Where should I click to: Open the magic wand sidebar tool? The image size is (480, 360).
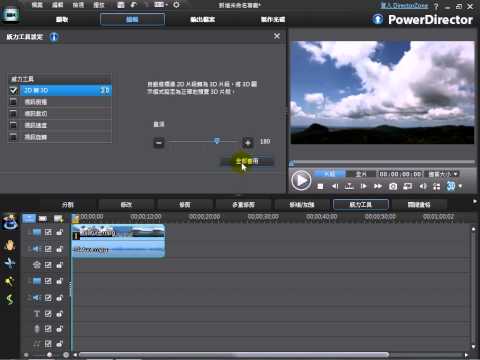[9, 282]
